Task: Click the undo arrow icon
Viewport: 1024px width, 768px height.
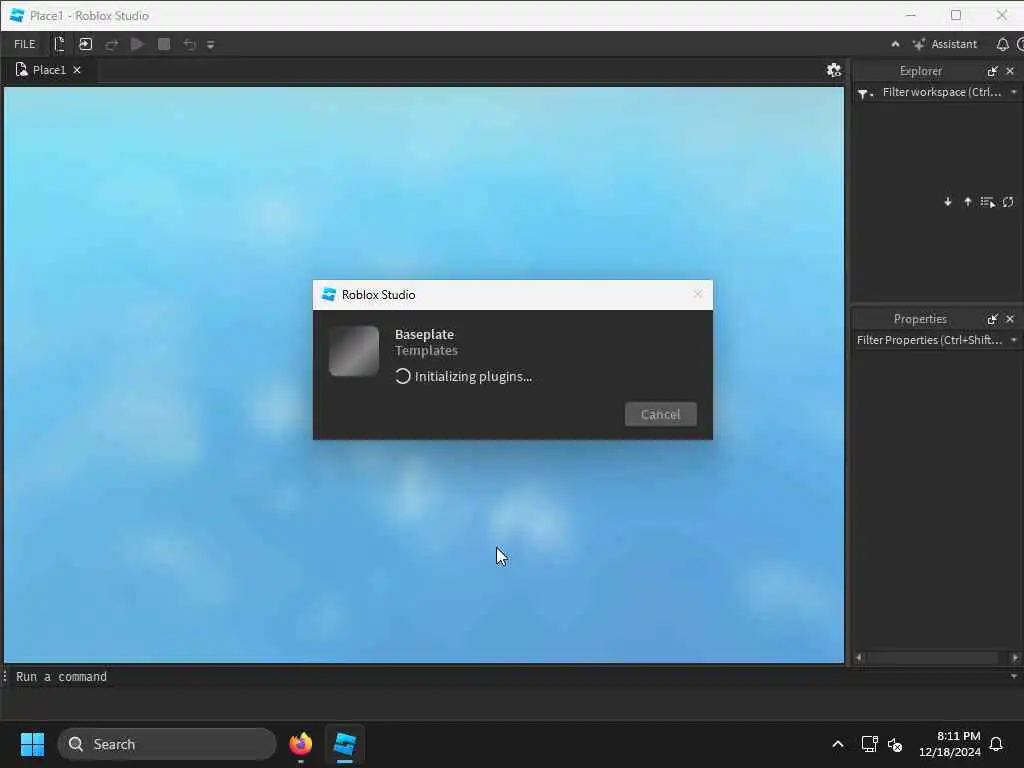Action: coord(189,44)
